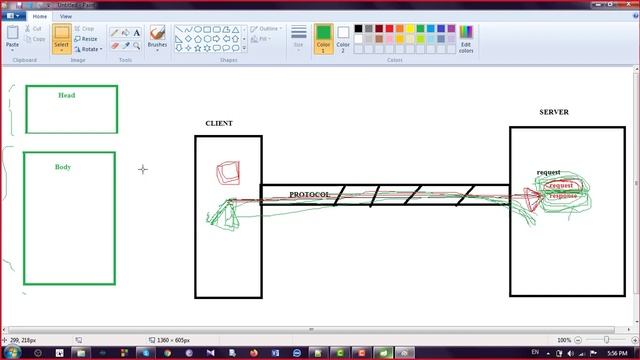640x360 pixels.
Task: Select the Oval shape
Action: click(x=198, y=29)
